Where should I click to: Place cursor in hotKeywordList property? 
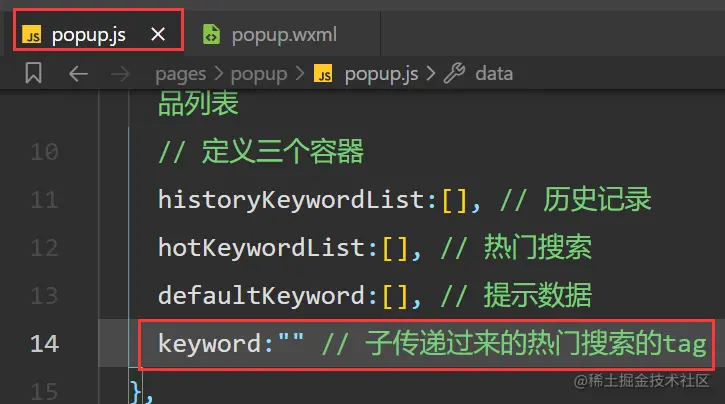coord(261,248)
